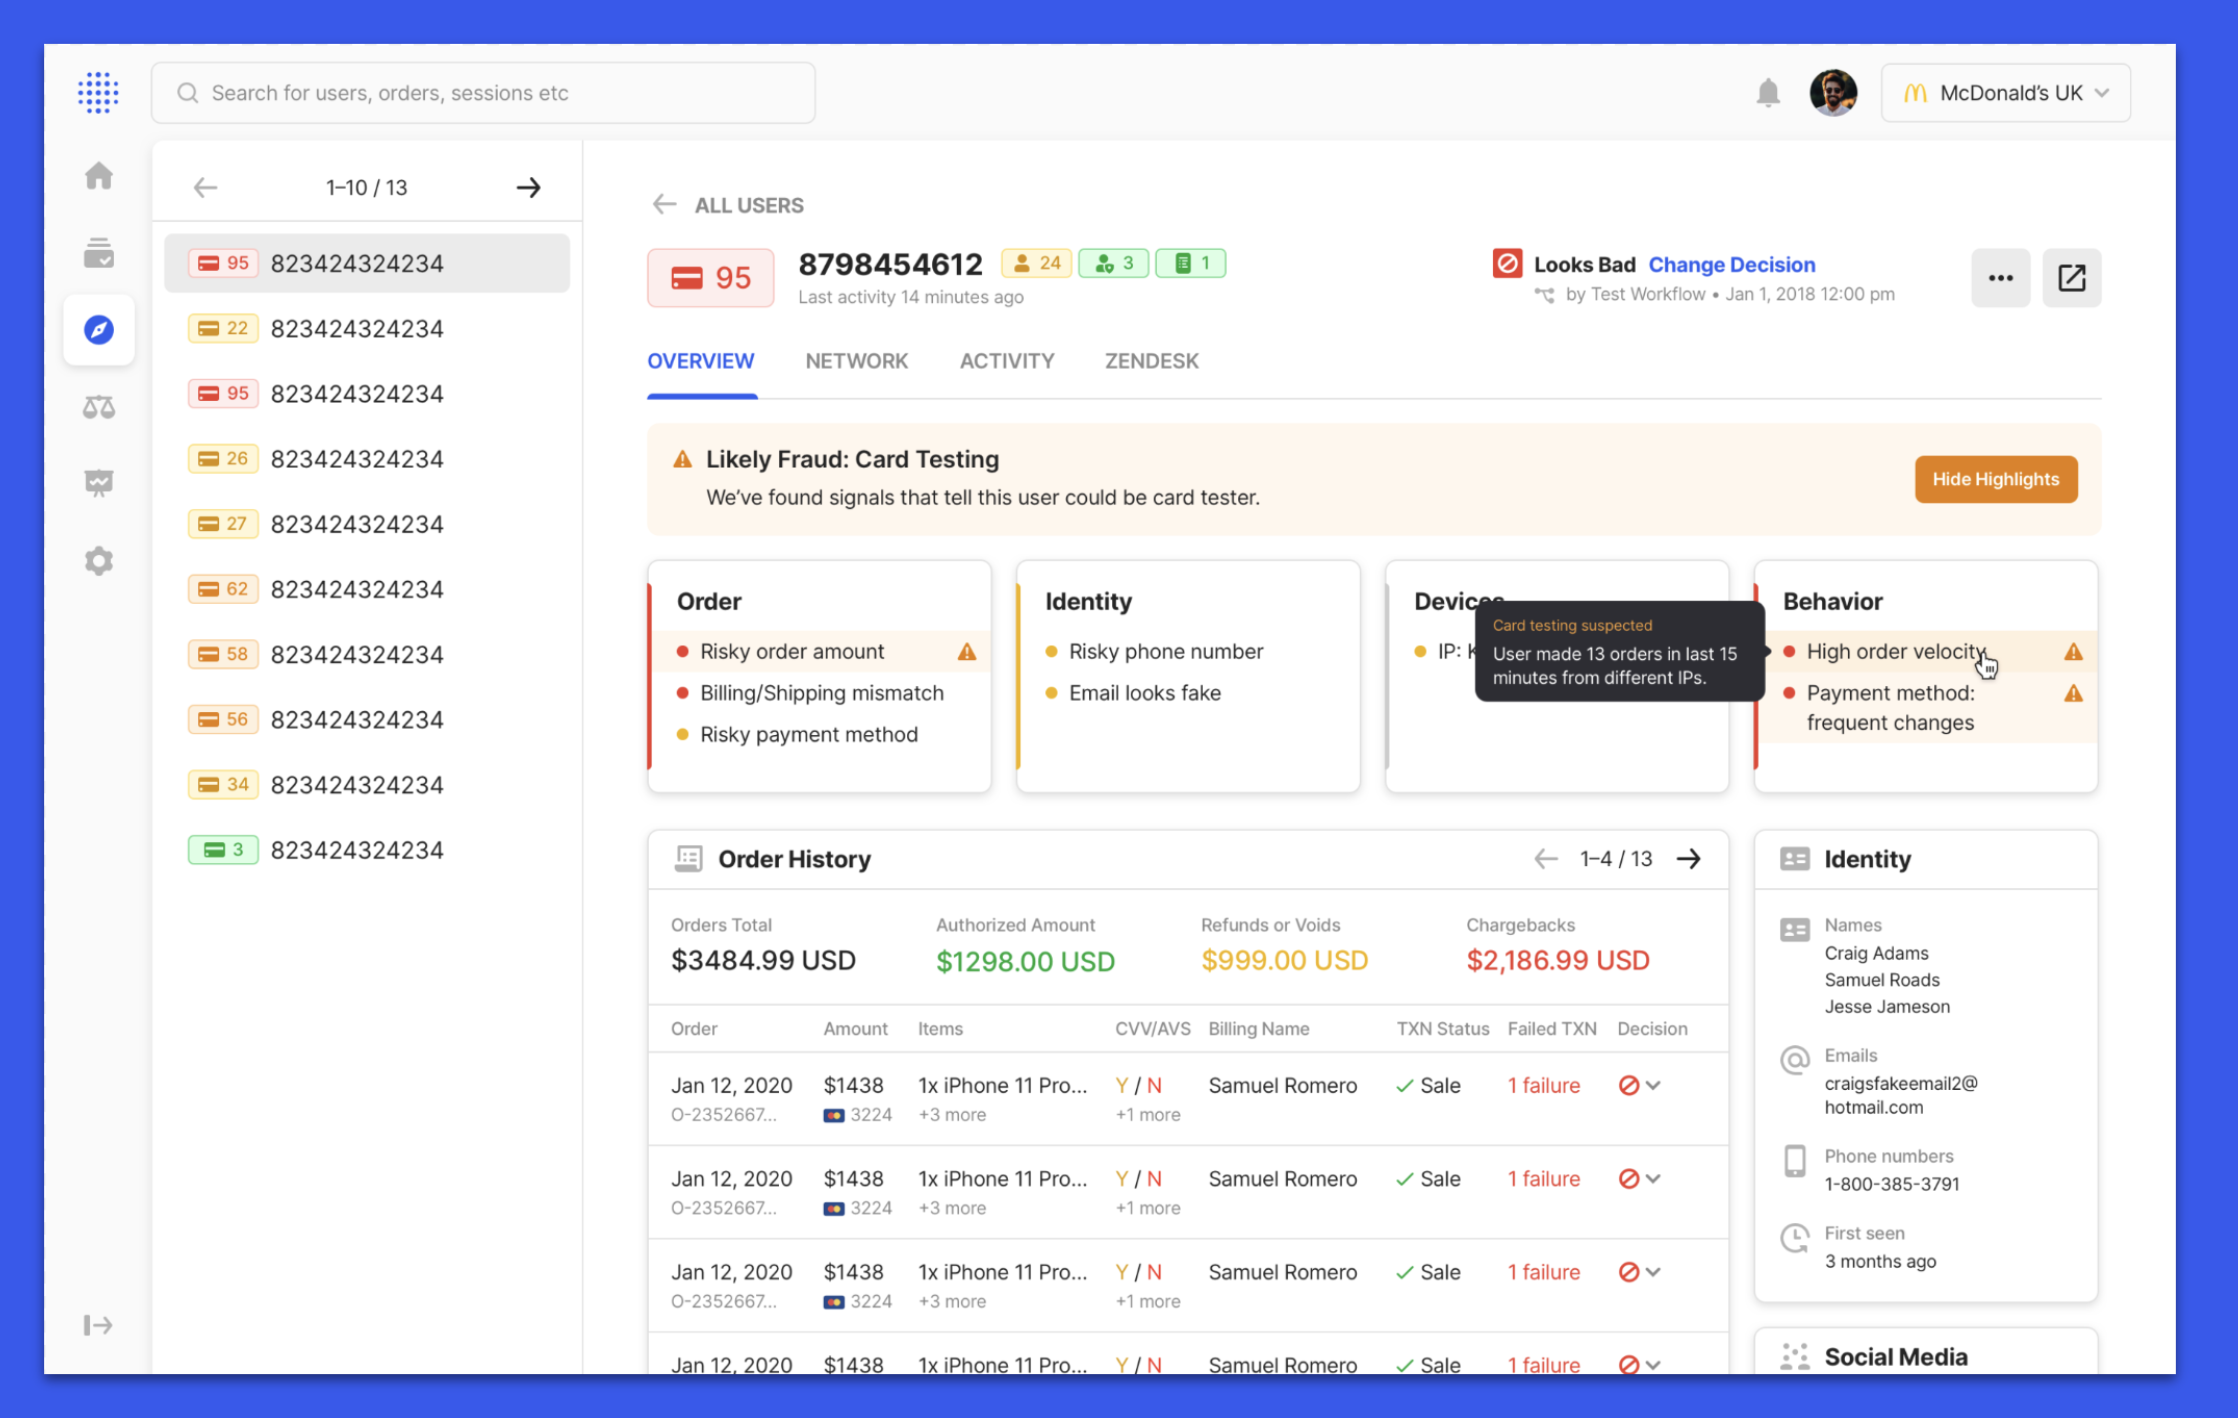The image size is (2238, 1418).
Task: Click warning icon next to High order velocity
Action: click(2073, 652)
